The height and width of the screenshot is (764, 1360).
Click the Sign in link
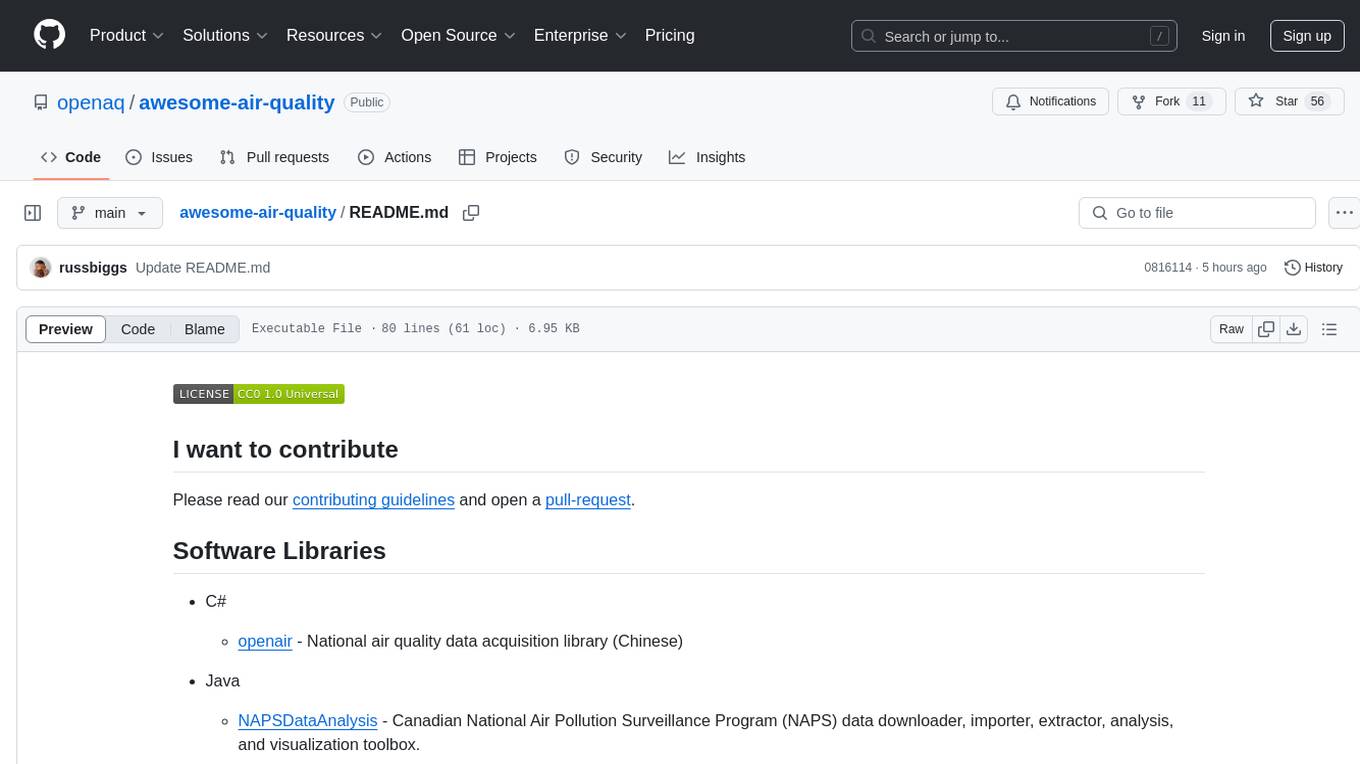point(1223,36)
